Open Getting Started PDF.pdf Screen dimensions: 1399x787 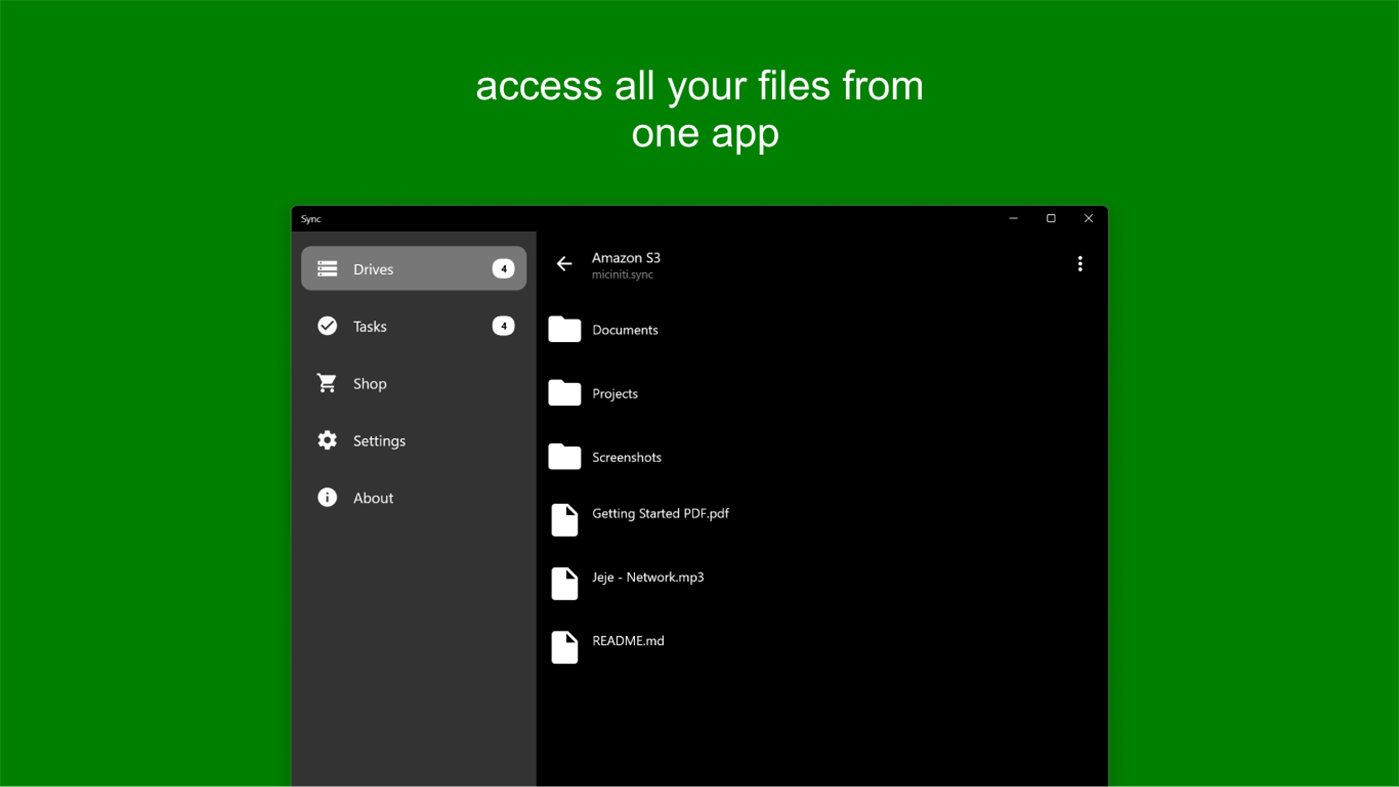tap(660, 513)
